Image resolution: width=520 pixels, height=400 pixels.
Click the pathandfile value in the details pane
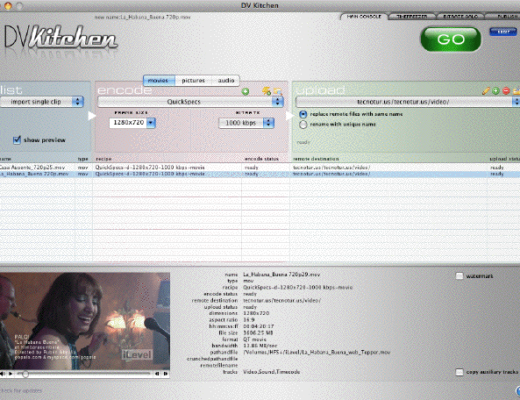317,352
